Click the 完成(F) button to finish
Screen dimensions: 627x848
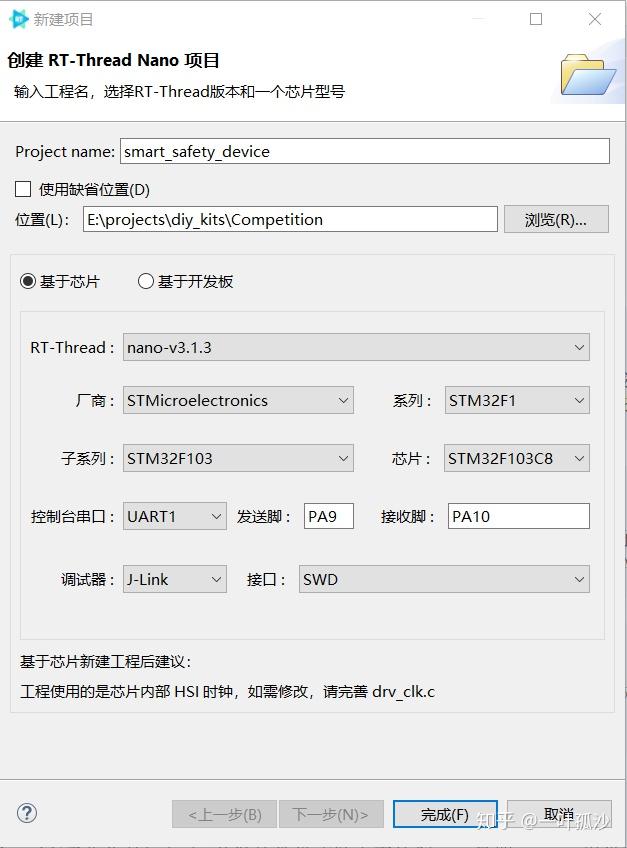pyautogui.click(x=444, y=814)
